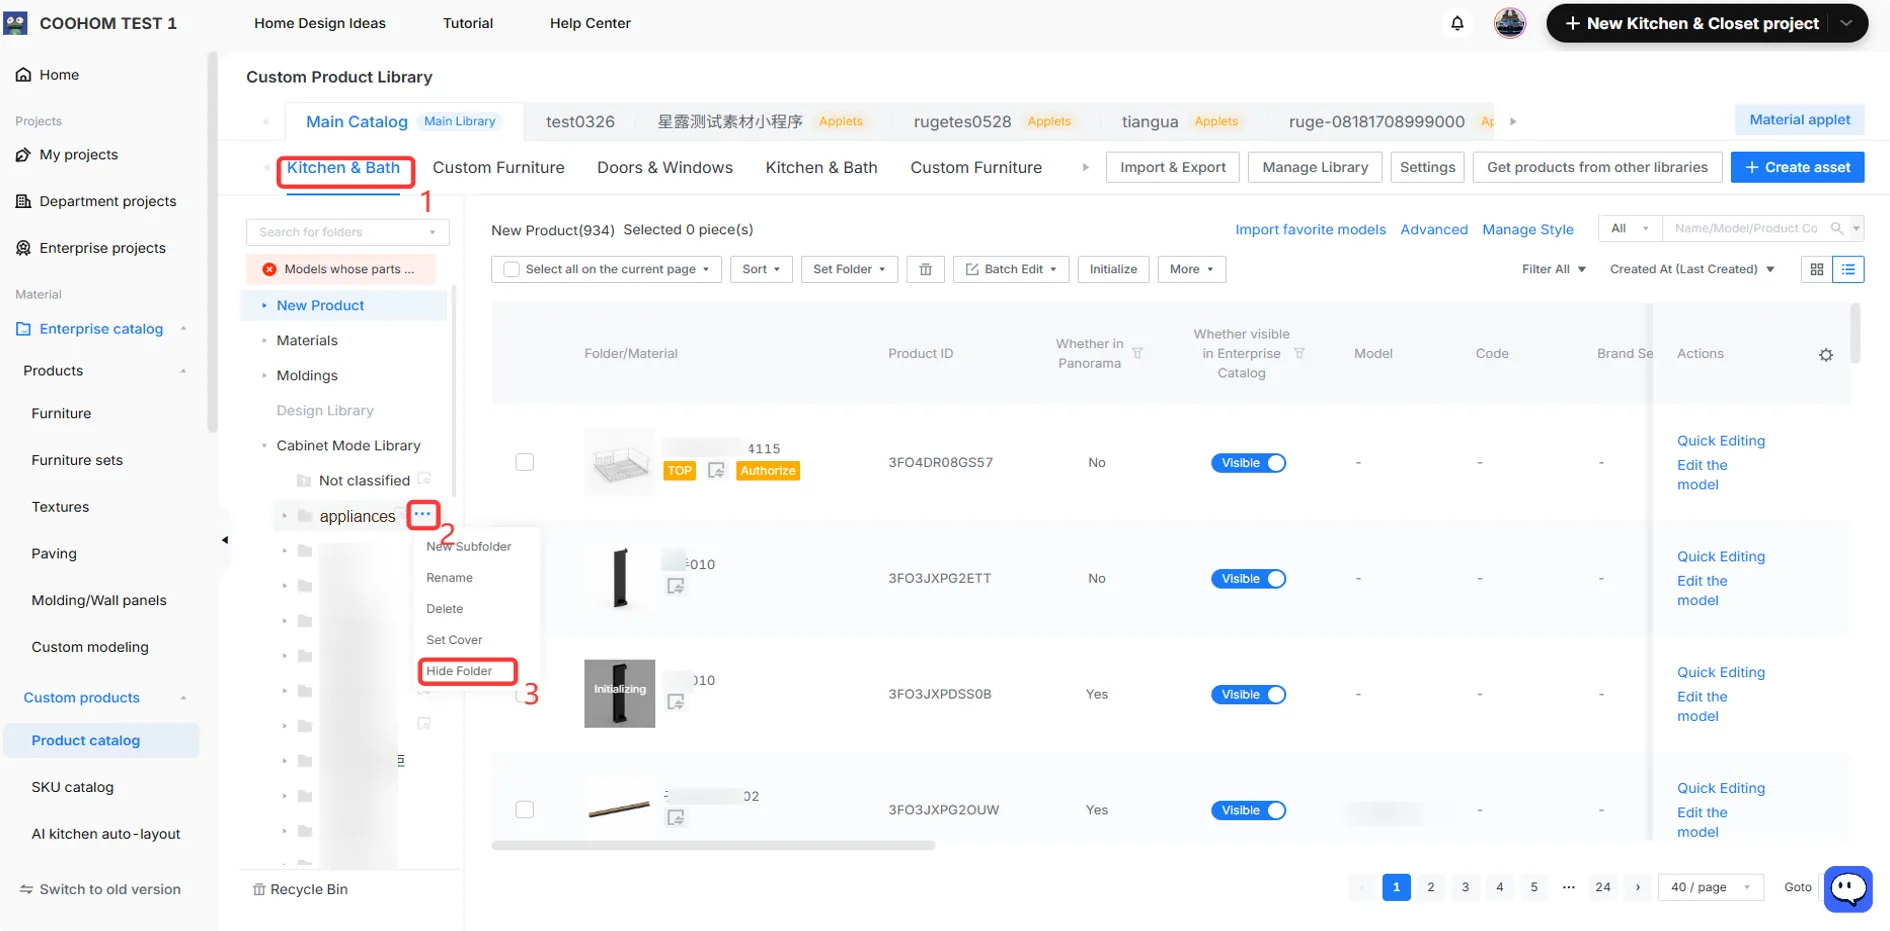Click the Not classified folder edit icon
The width and height of the screenshot is (1890, 931).
[x=424, y=479]
